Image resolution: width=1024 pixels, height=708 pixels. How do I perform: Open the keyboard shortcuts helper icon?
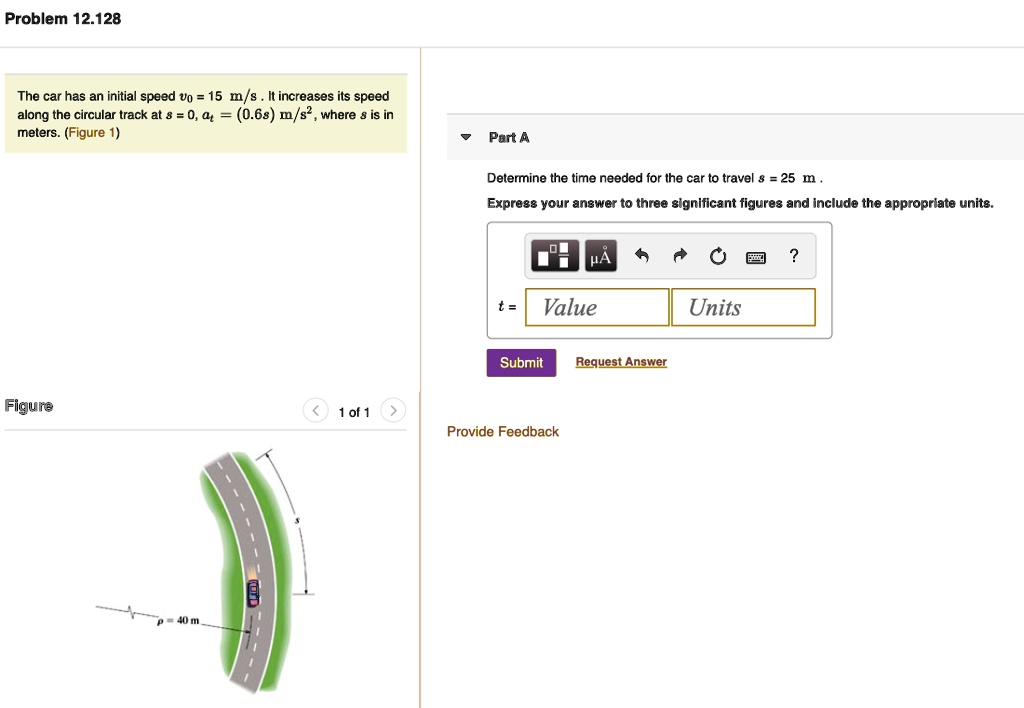pos(756,257)
